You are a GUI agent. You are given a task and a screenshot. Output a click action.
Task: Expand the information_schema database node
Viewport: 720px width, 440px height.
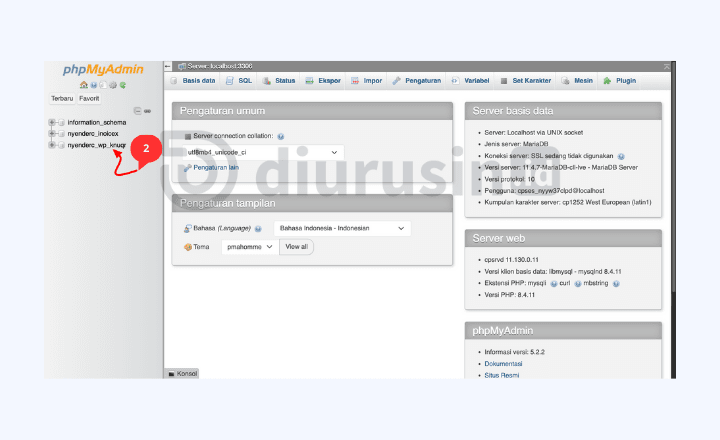point(52,122)
